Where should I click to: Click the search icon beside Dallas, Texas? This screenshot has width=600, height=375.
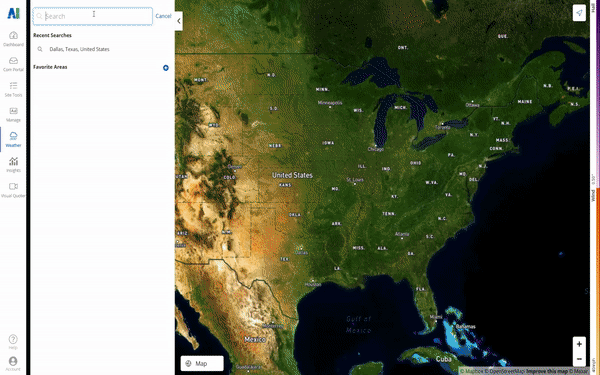tap(40, 49)
